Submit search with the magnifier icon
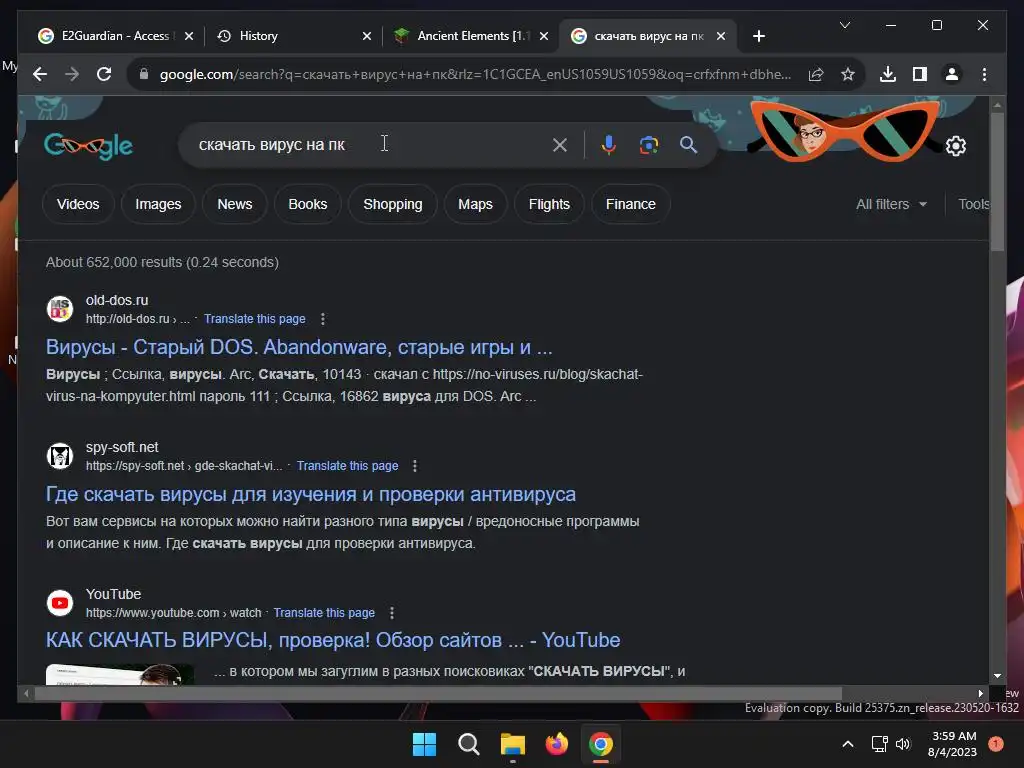The height and width of the screenshot is (768, 1024). (x=688, y=145)
